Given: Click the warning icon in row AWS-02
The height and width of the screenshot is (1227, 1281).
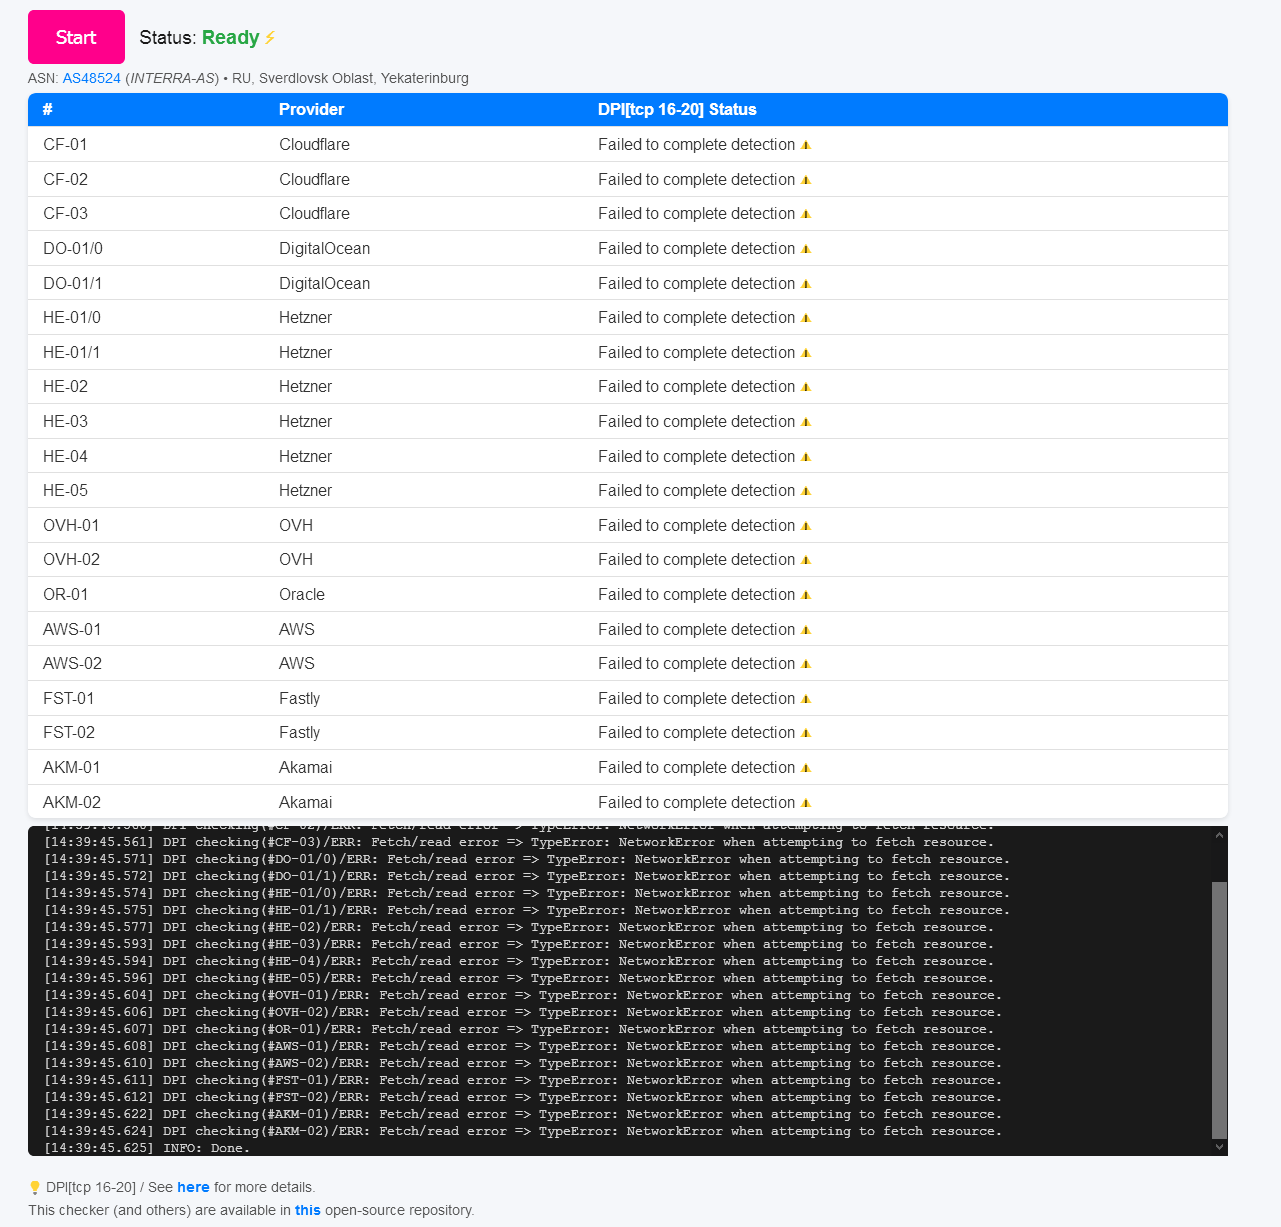Looking at the screenshot, I should pyautogui.click(x=806, y=664).
